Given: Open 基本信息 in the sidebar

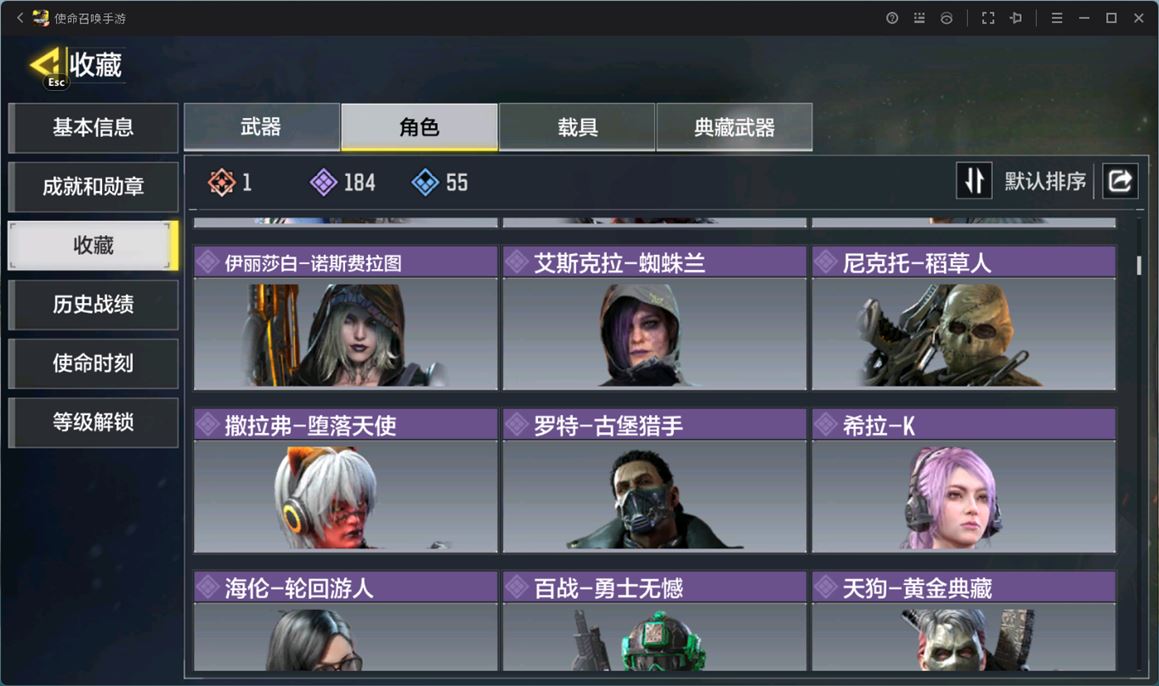Looking at the screenshot, I should coord(93,127).
